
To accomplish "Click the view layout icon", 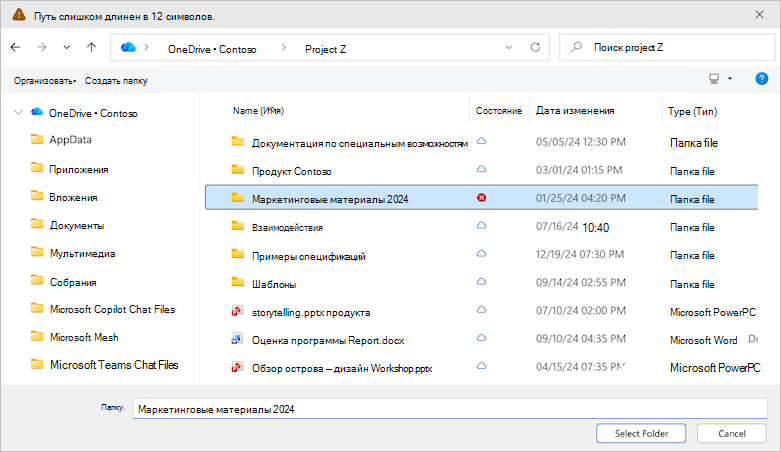I will [714, 79].
